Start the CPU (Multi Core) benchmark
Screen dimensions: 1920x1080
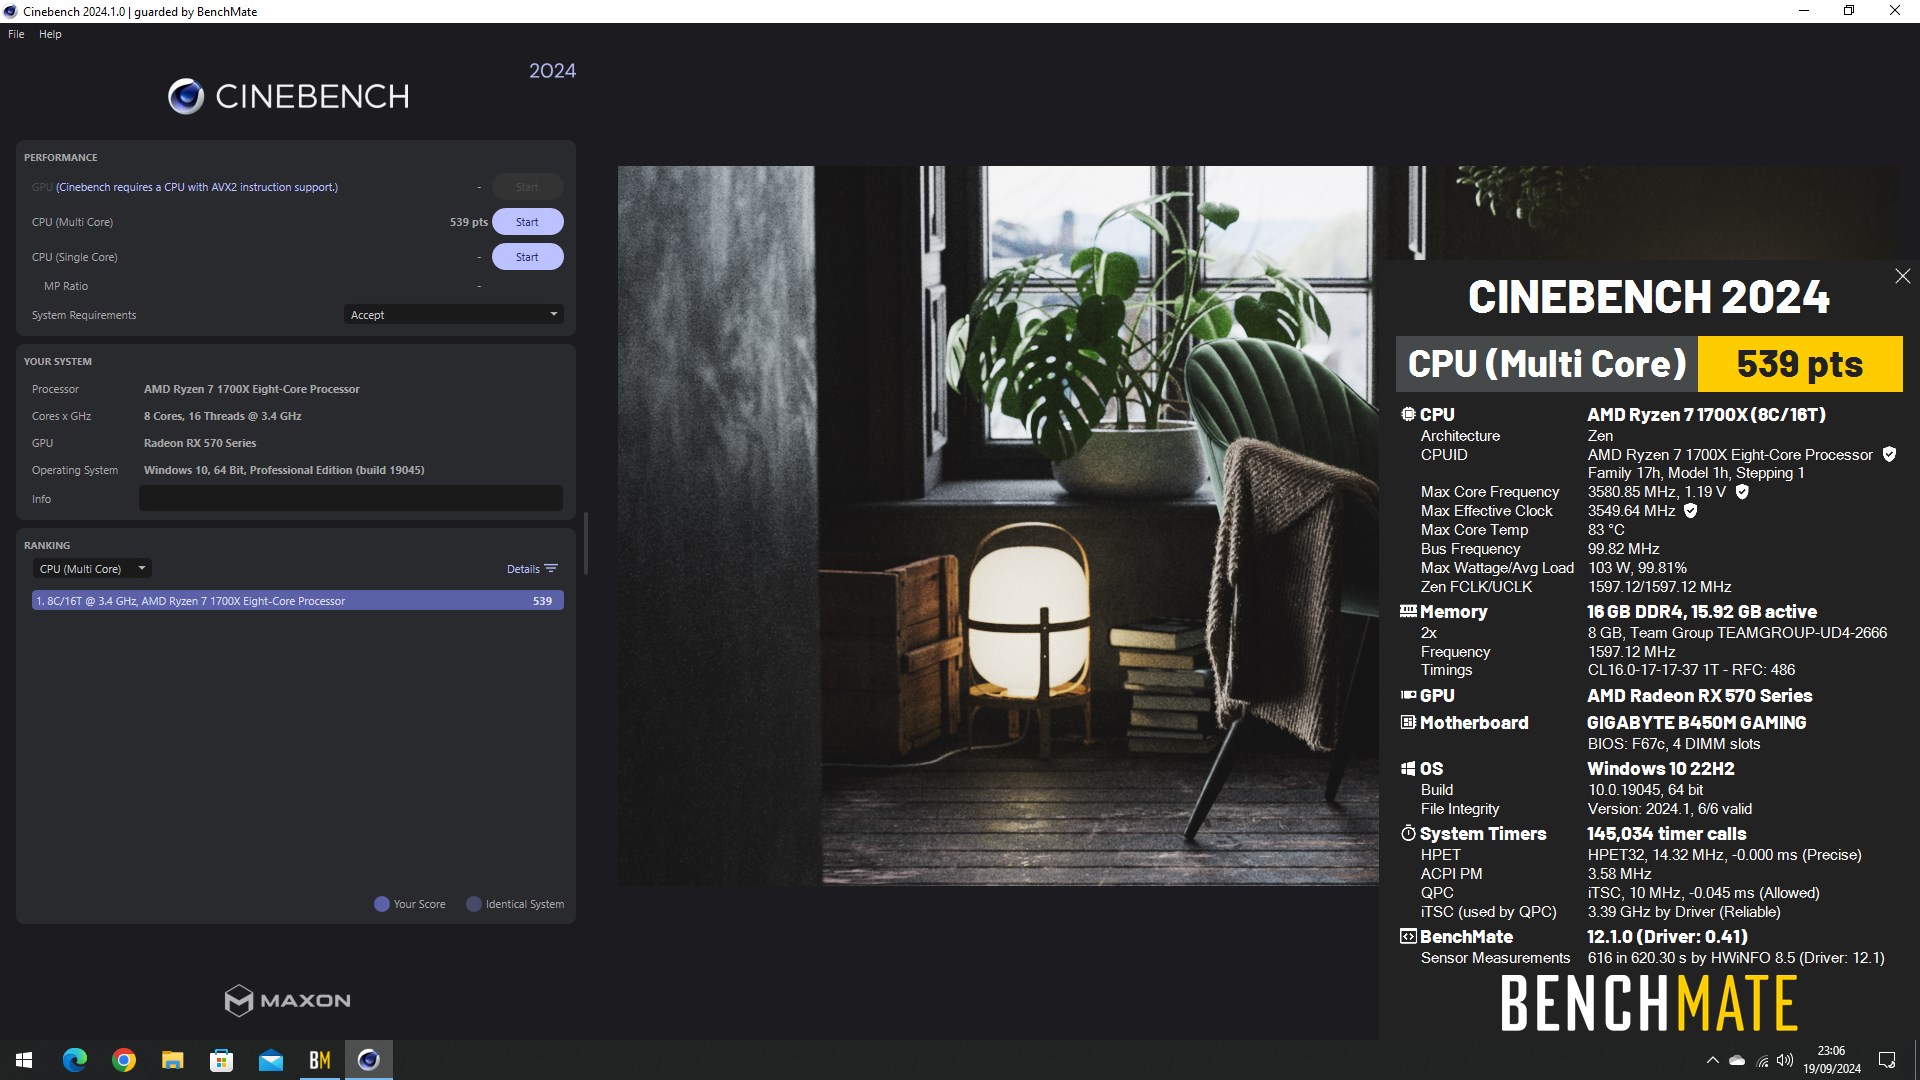tap(527, 222)
